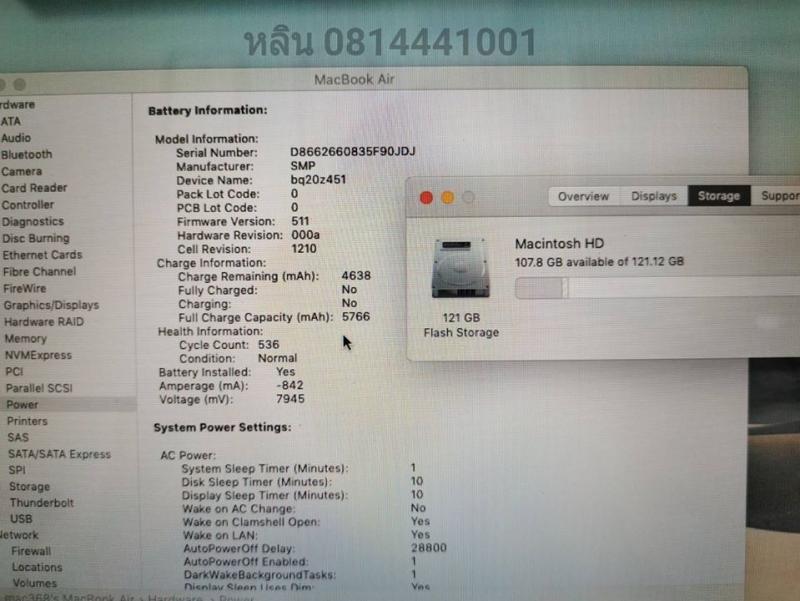Click the Battery Information heading
Screen dimensions: 800x601
(208, 110)
